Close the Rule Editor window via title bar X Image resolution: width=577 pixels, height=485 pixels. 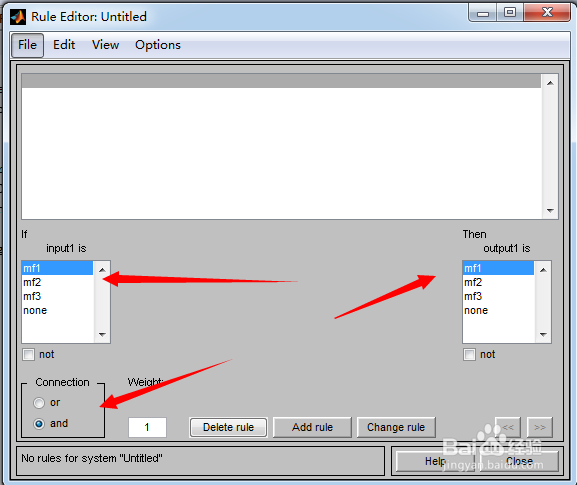click(x=547, y=13)
